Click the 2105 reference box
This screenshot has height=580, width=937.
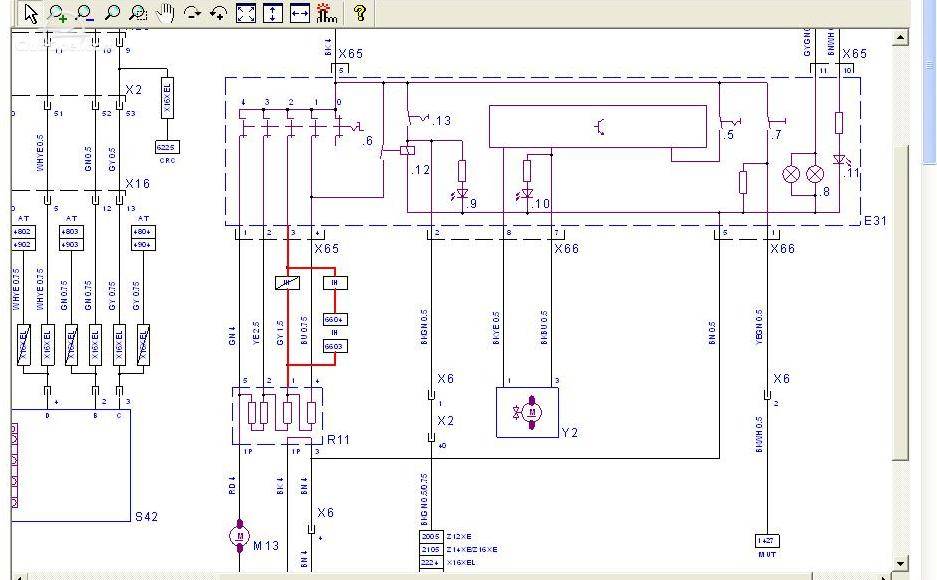(431, 550)
